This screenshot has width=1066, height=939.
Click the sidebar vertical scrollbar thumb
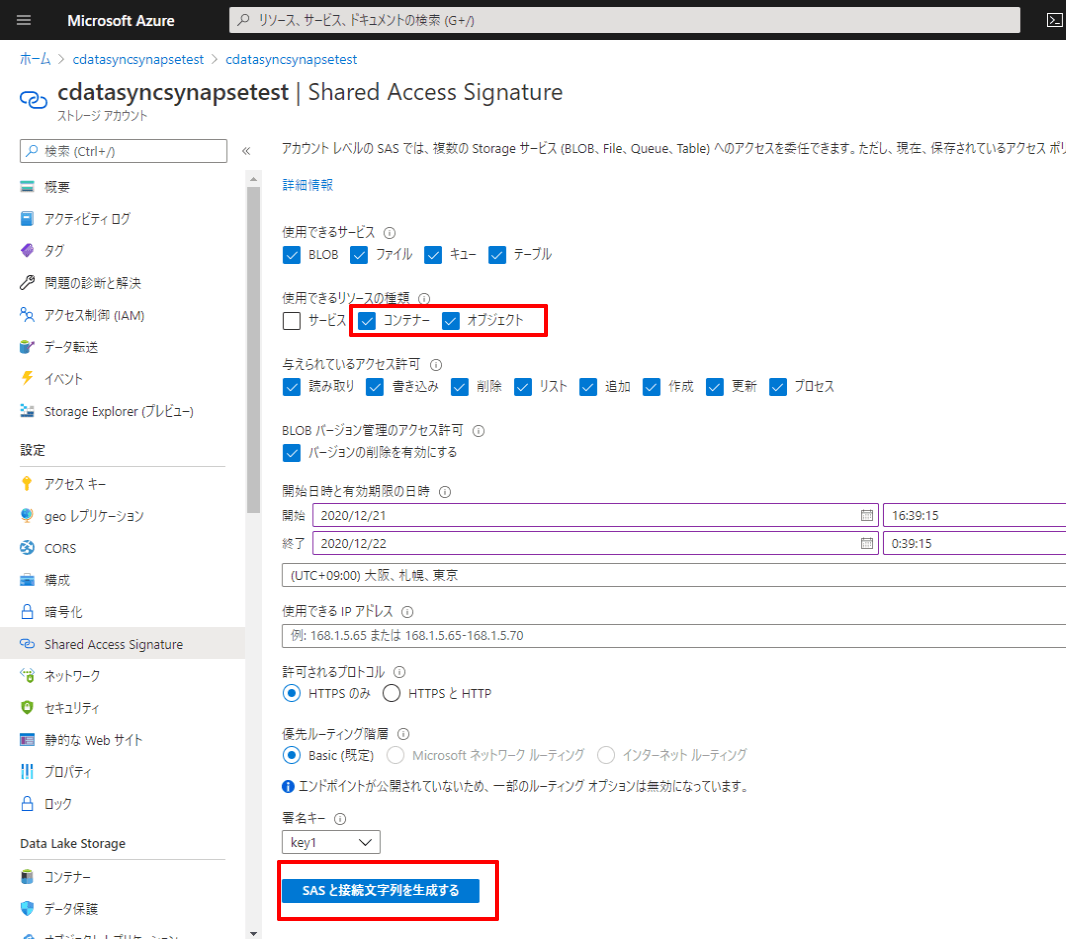(254, 350)
